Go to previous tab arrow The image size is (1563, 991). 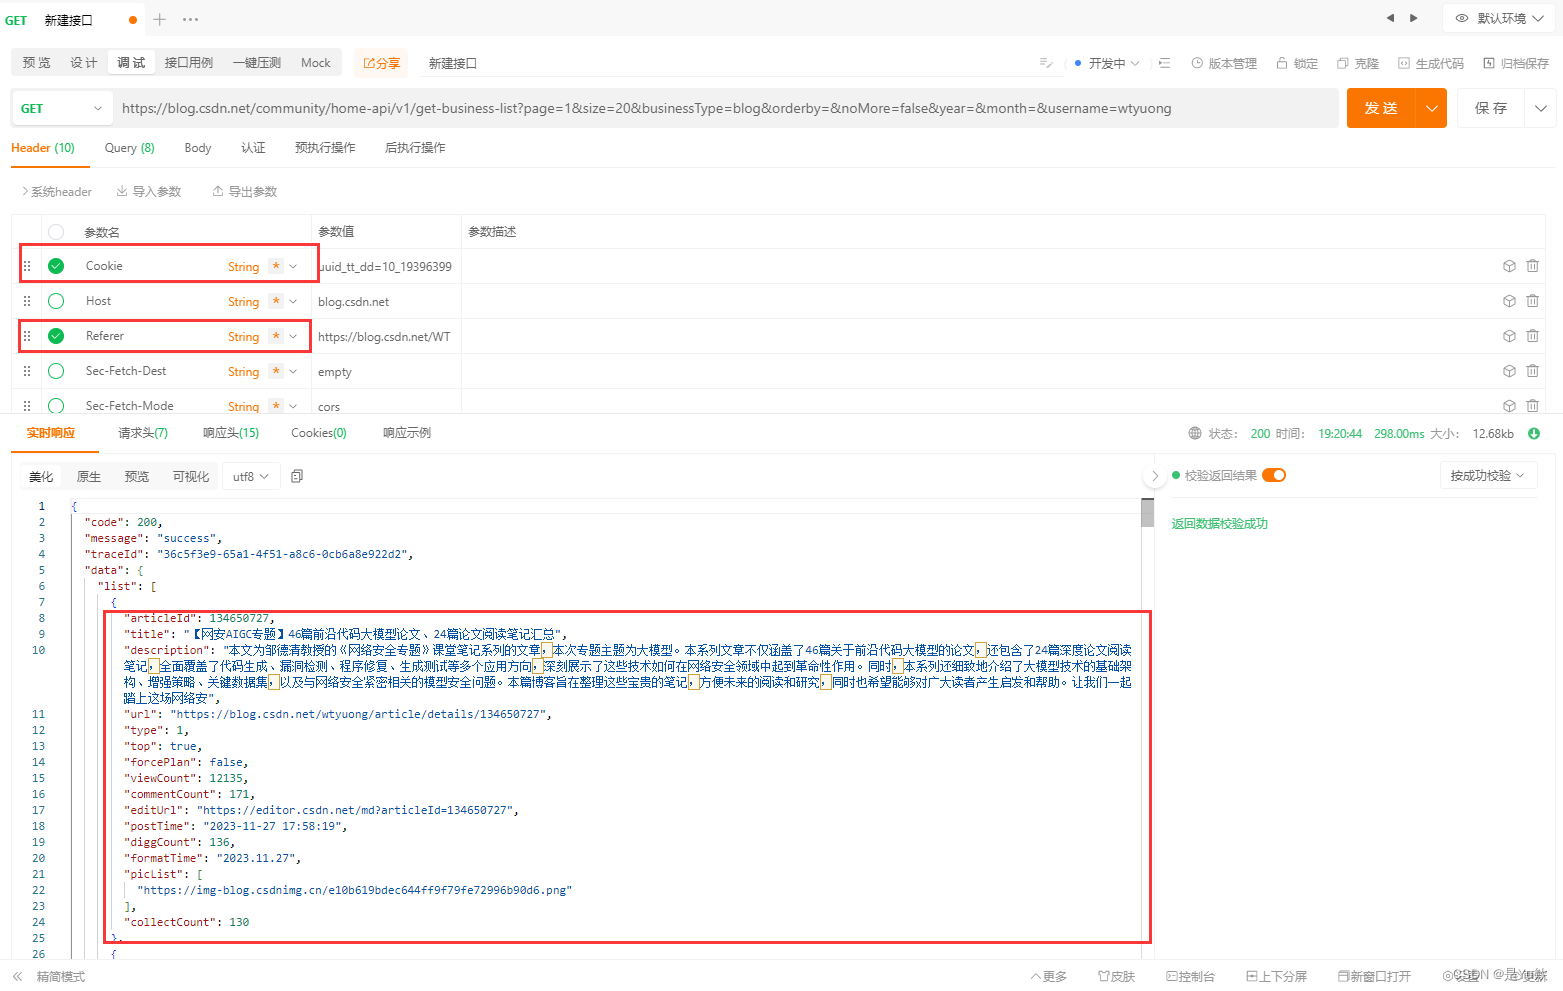tap(1390, 18)
